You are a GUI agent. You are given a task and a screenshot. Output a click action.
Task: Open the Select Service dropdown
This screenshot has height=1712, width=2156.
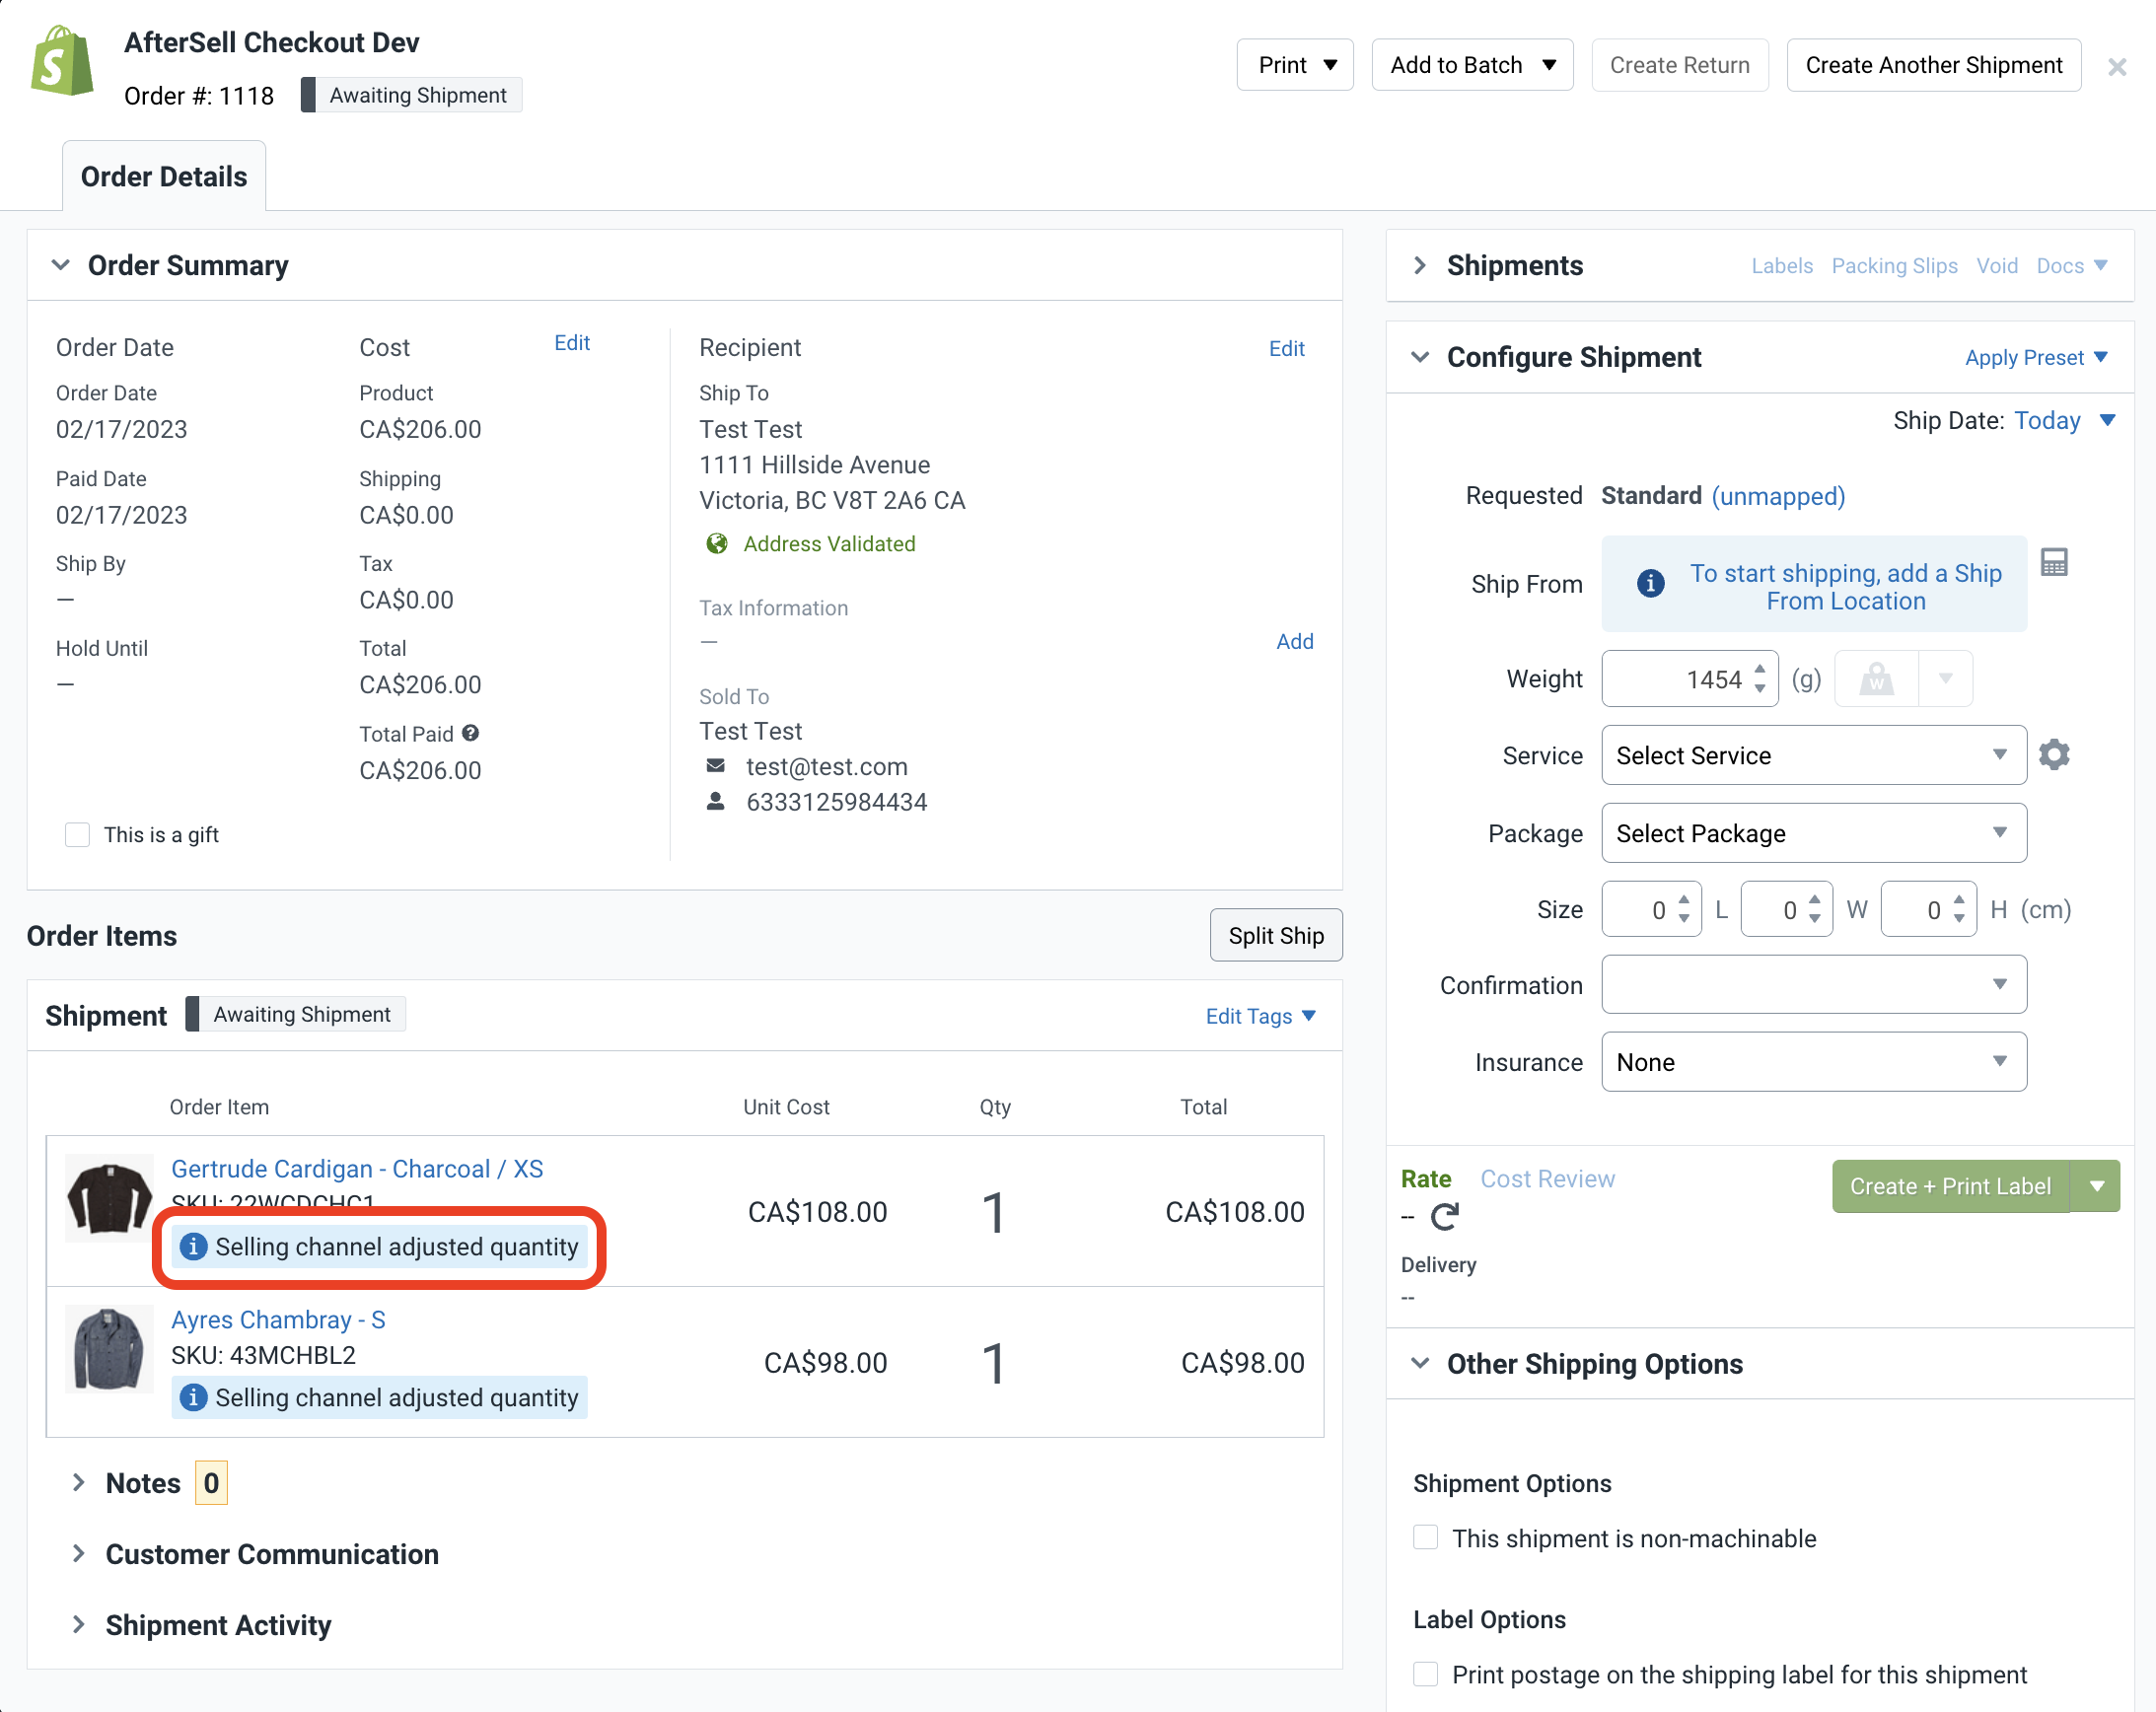tap(1813, 756)
